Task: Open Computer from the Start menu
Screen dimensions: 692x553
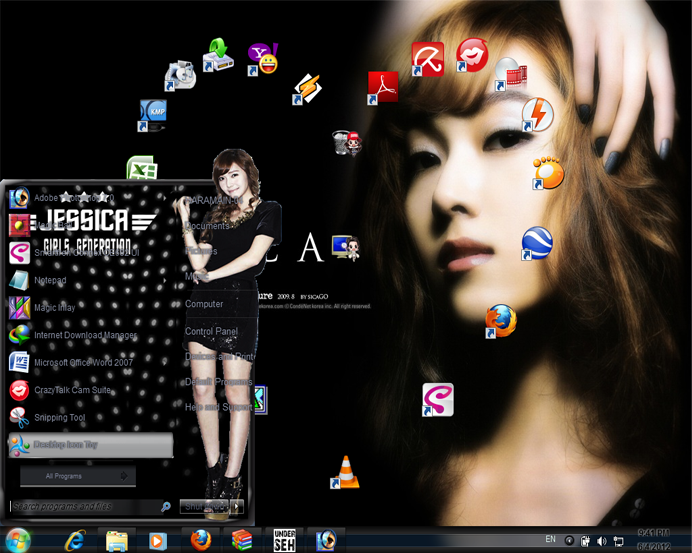Action: (x=204, y=304)
